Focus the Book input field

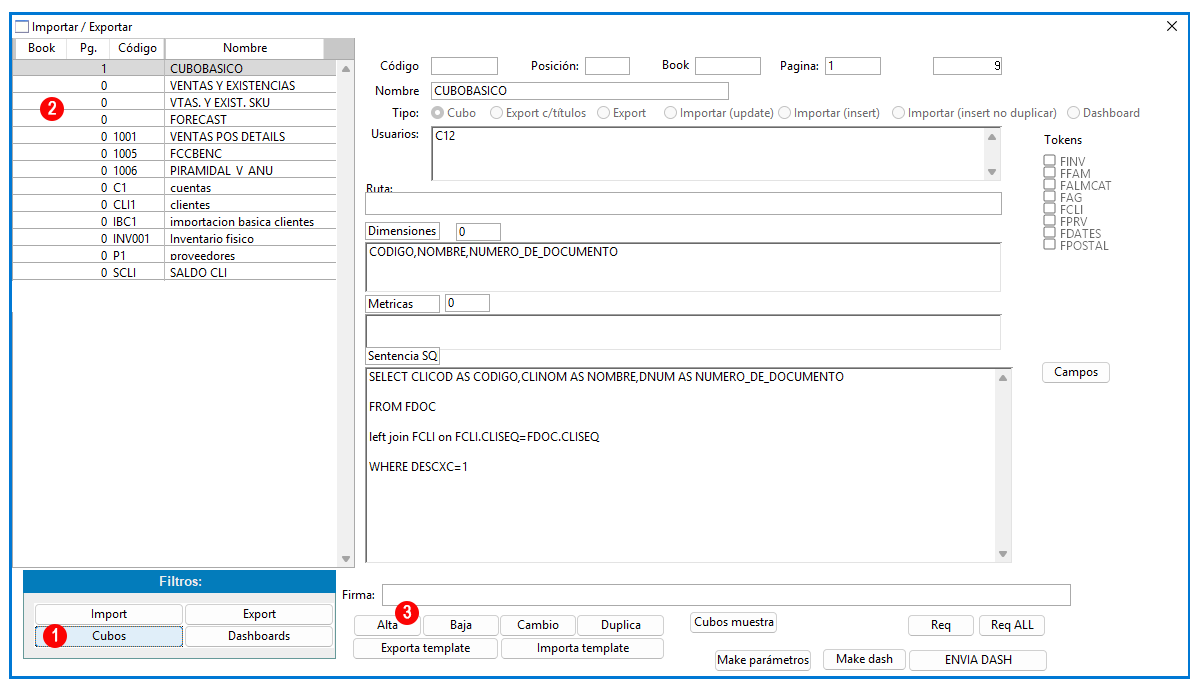[728, 66]
